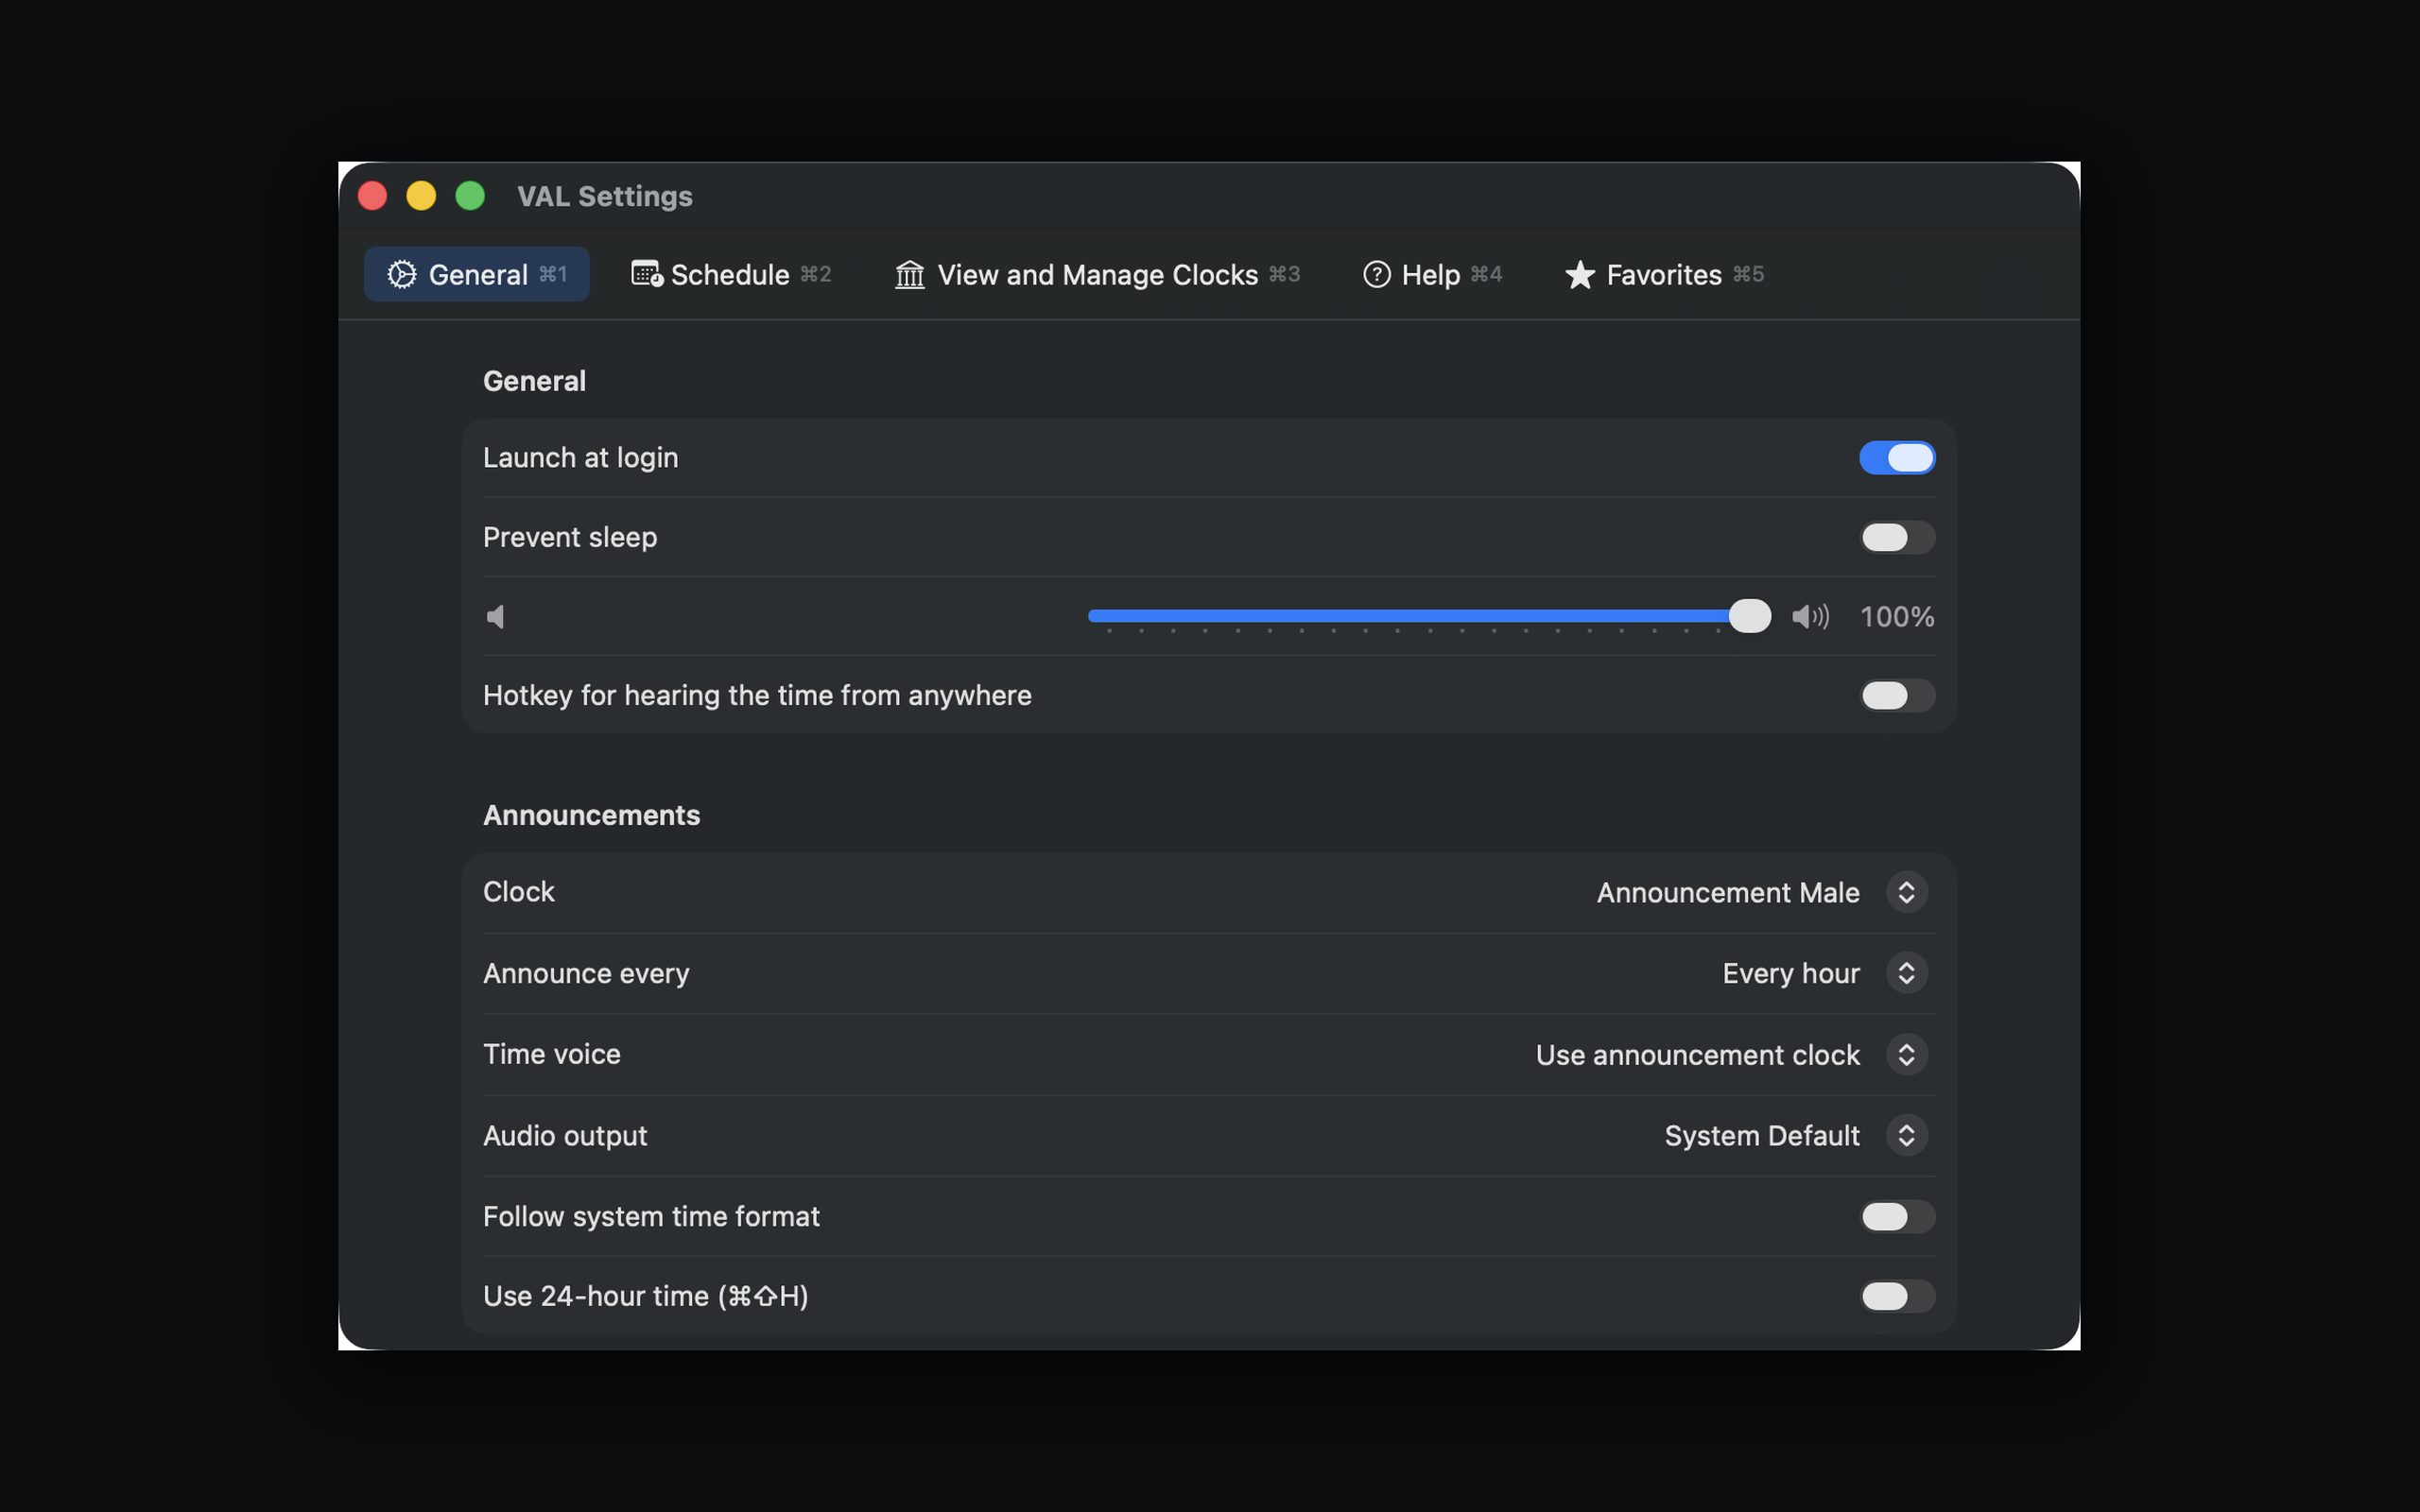2420x1512 pixels.
Task: Click the Announcement Male value
Action: pos(1728,892)
